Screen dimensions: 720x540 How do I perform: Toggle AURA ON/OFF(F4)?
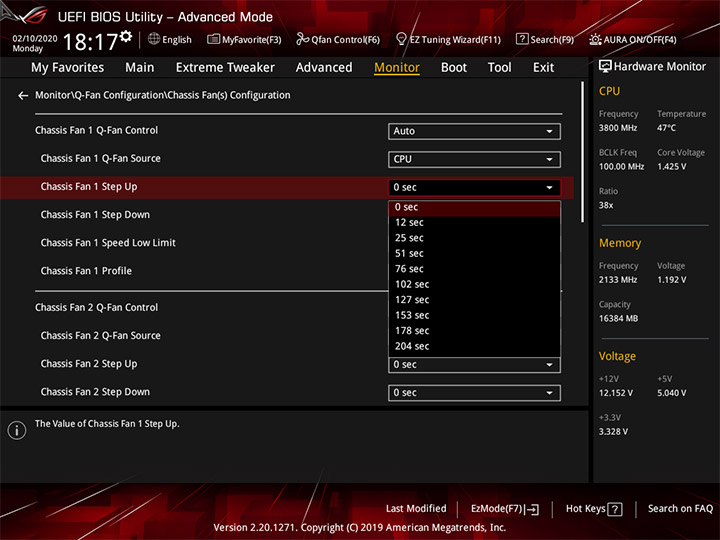pos(633,39)
